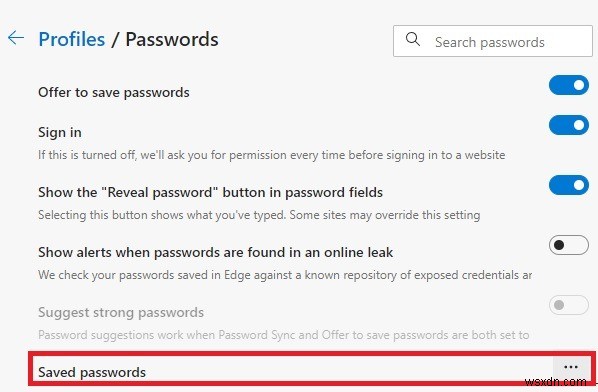
Task: Select the Offer to save passwords label
Action: tap(114, 92)
